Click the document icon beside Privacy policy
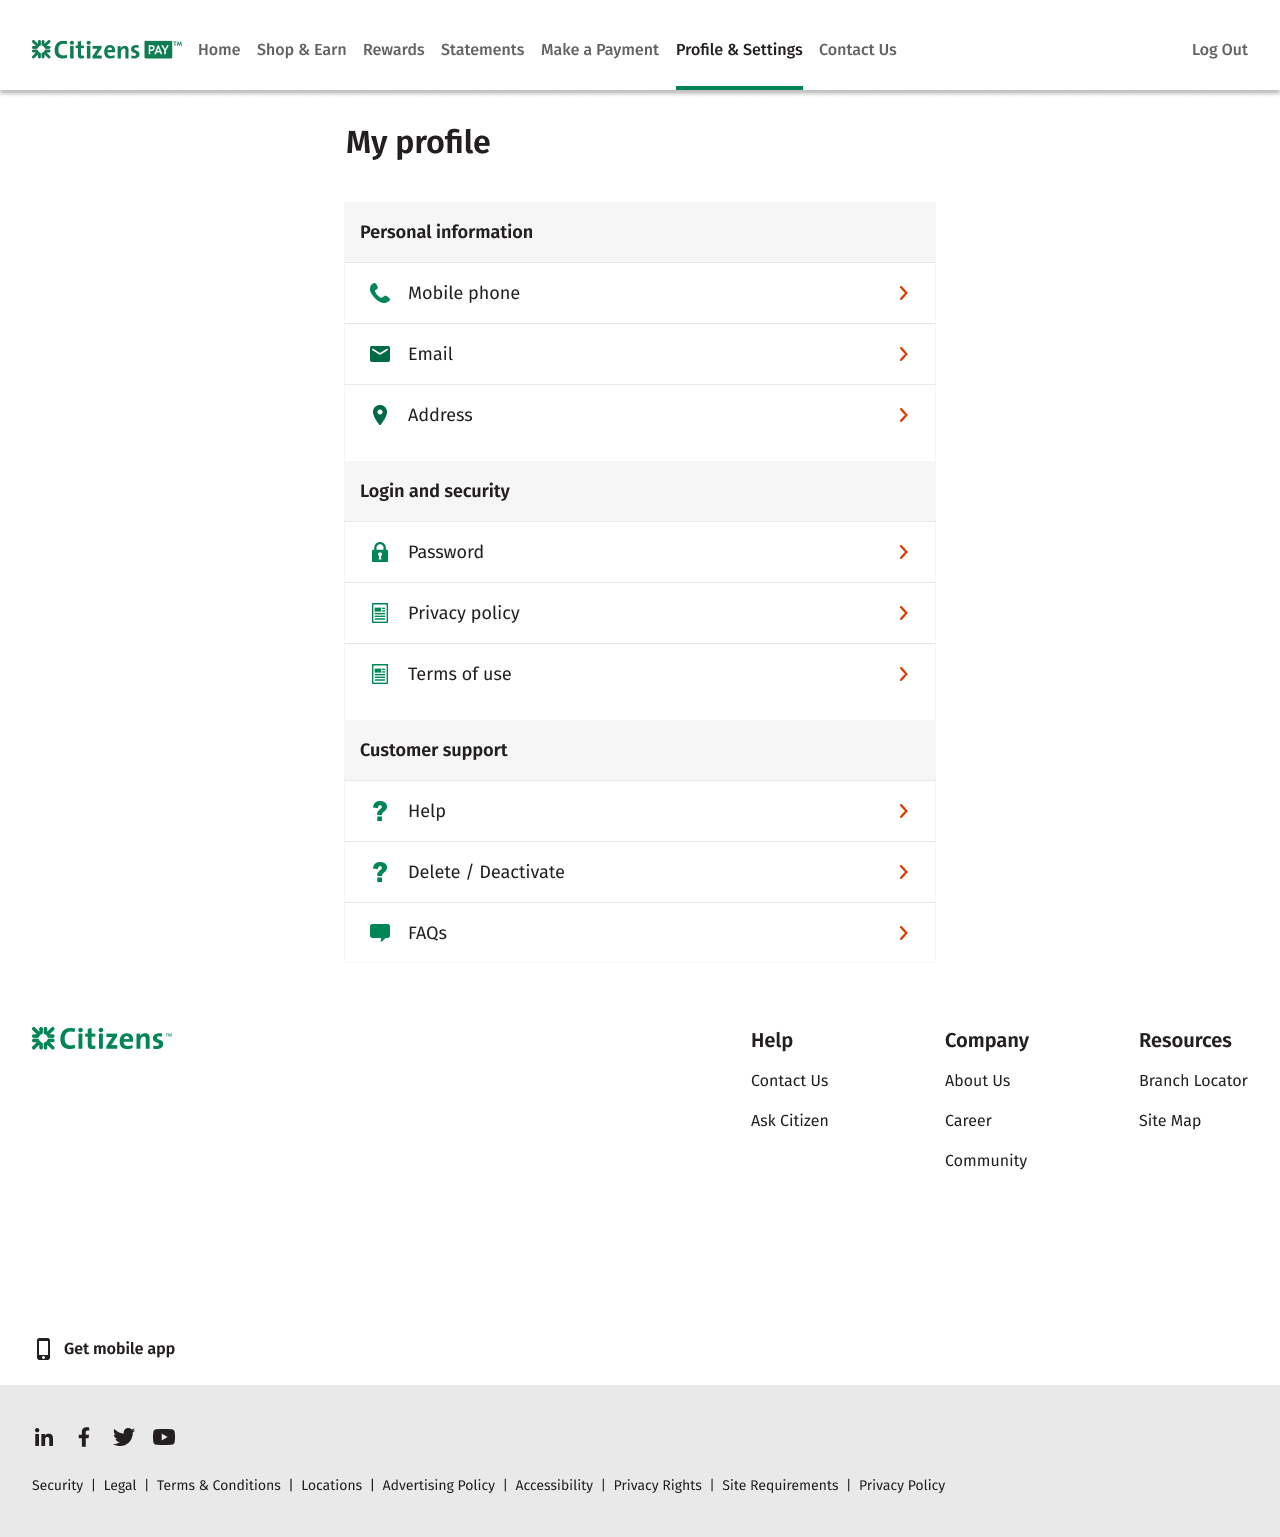 (x=380, y=613)
